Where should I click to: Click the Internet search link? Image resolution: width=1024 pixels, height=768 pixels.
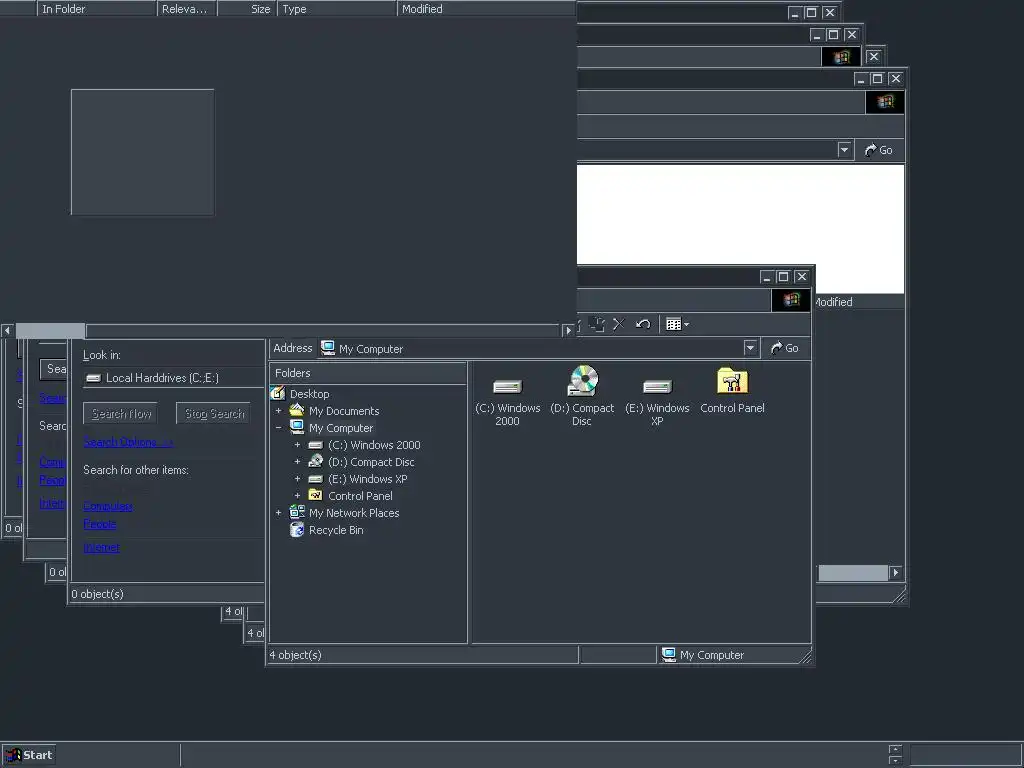pyautogui.click(x=101, y=547)
